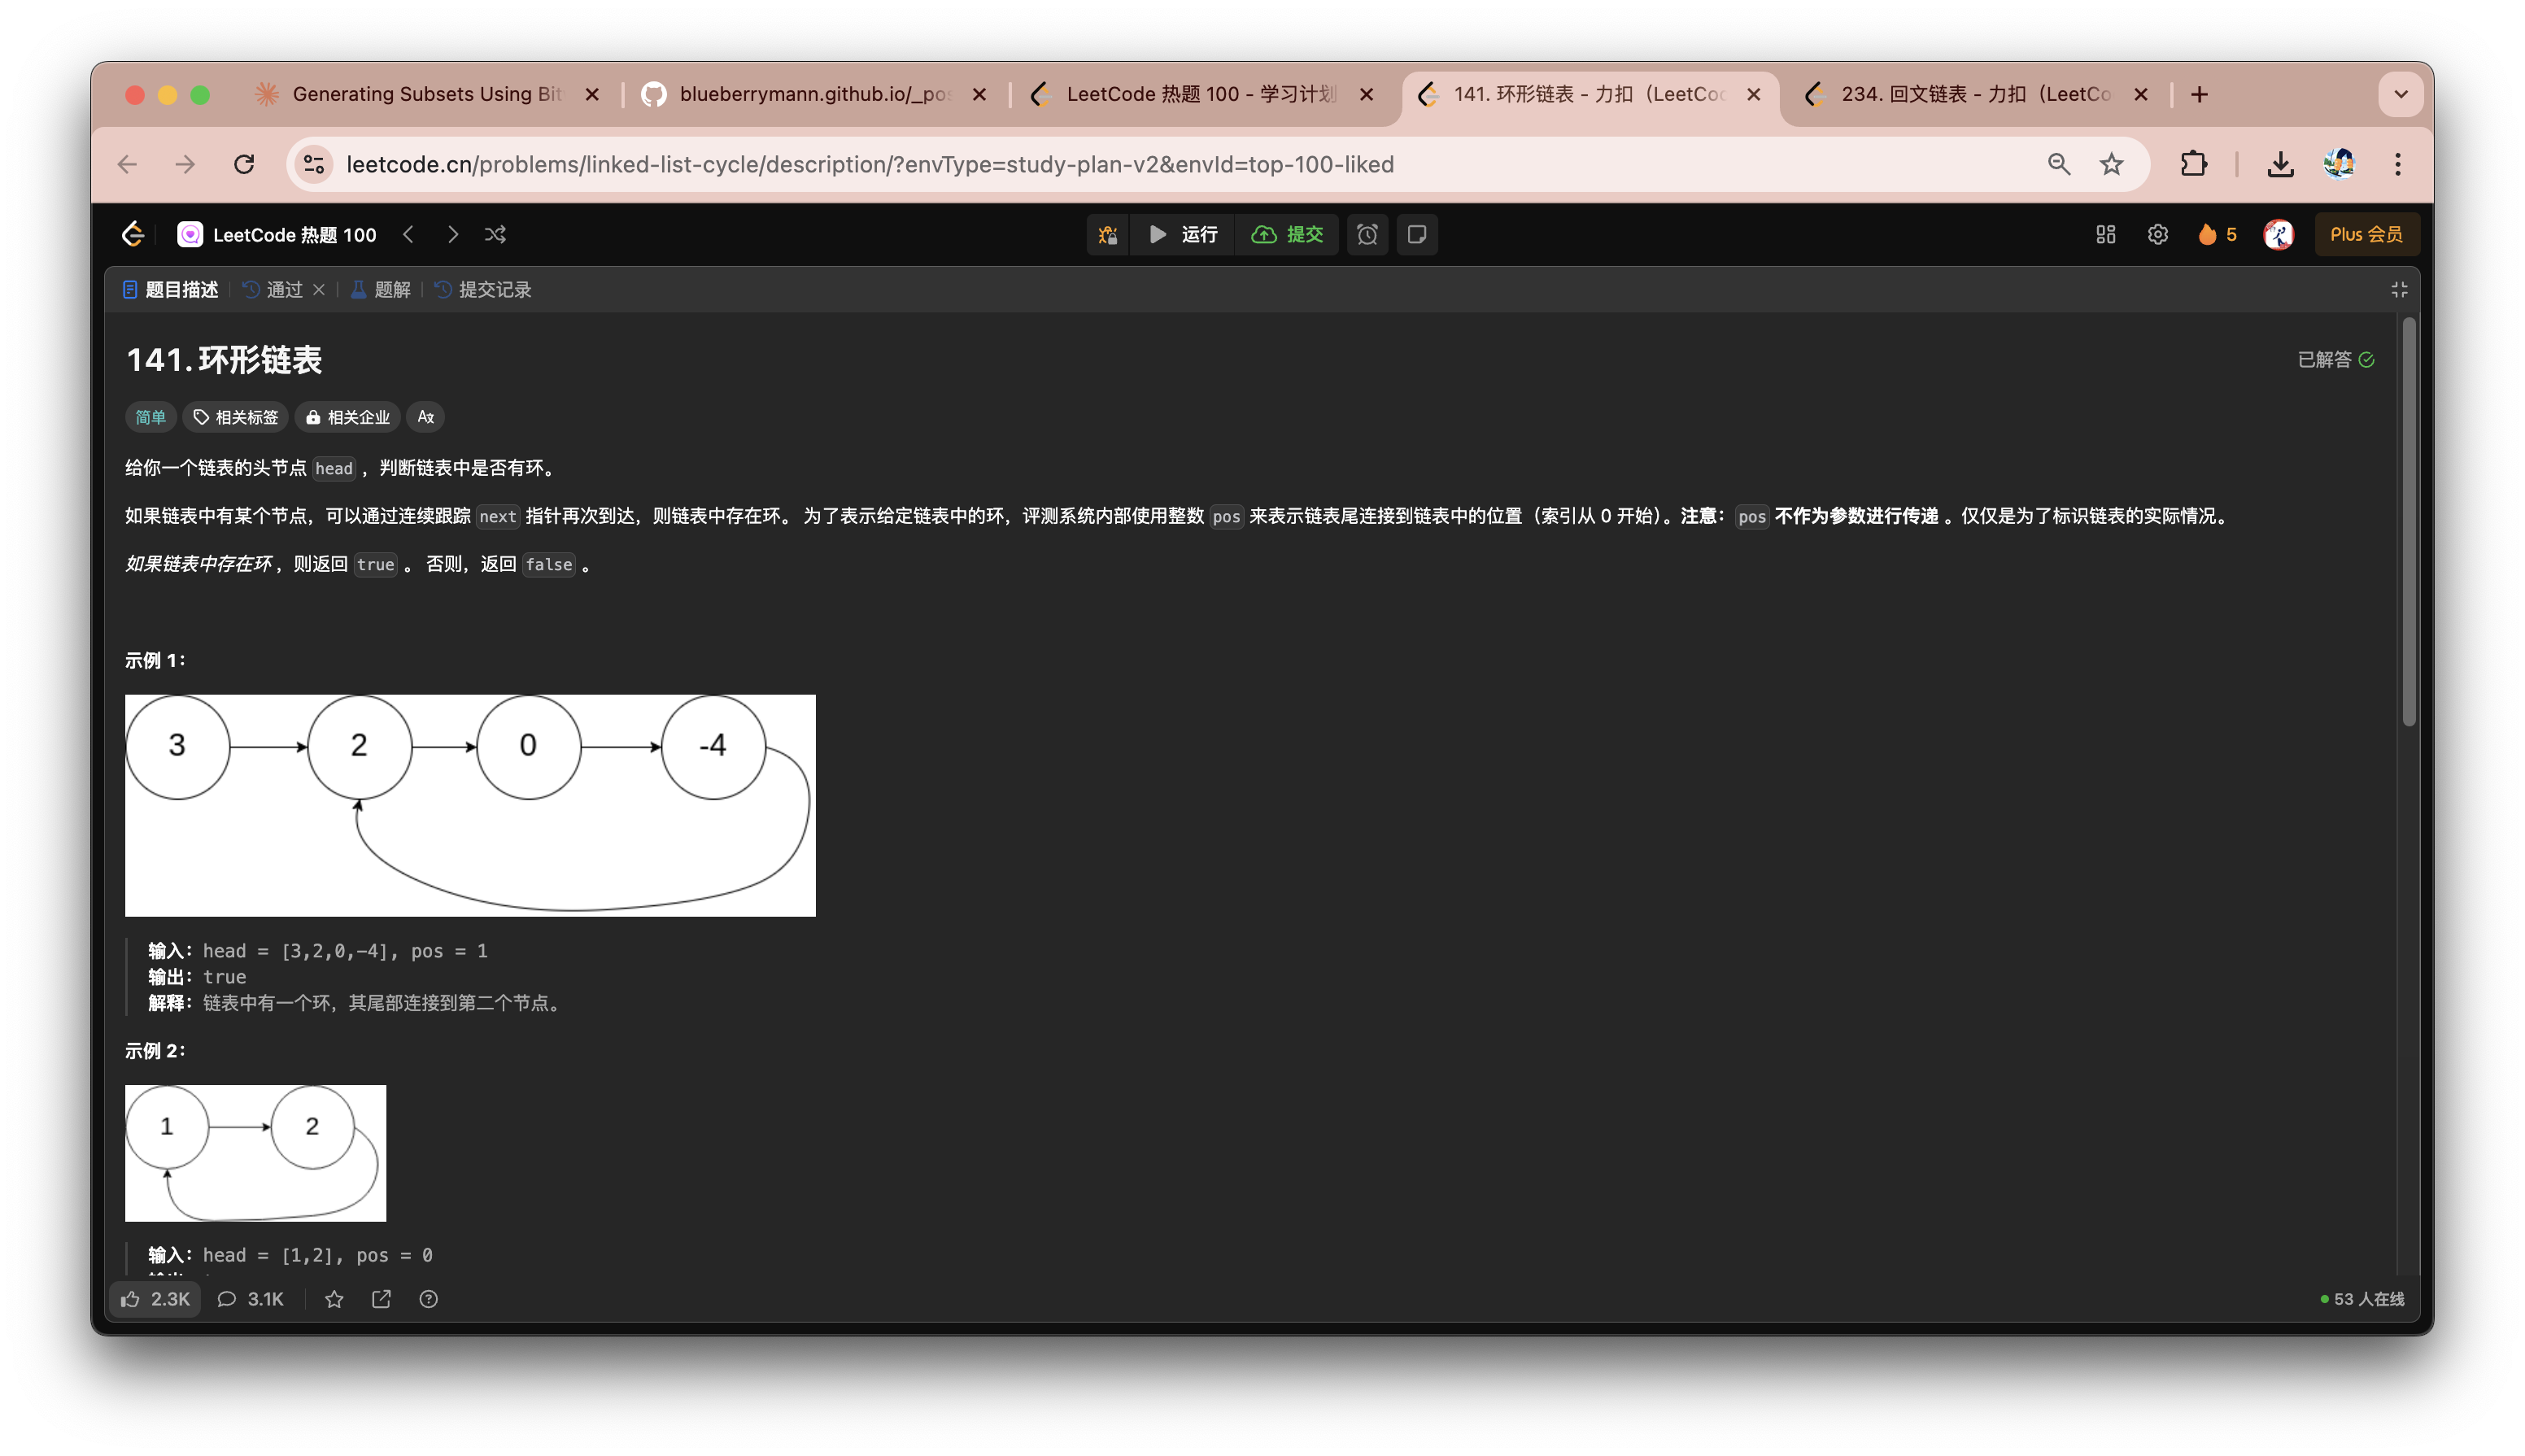Open the notes sticky icon
This screenshot has height=1456, width=2525.
point(1417,234)
